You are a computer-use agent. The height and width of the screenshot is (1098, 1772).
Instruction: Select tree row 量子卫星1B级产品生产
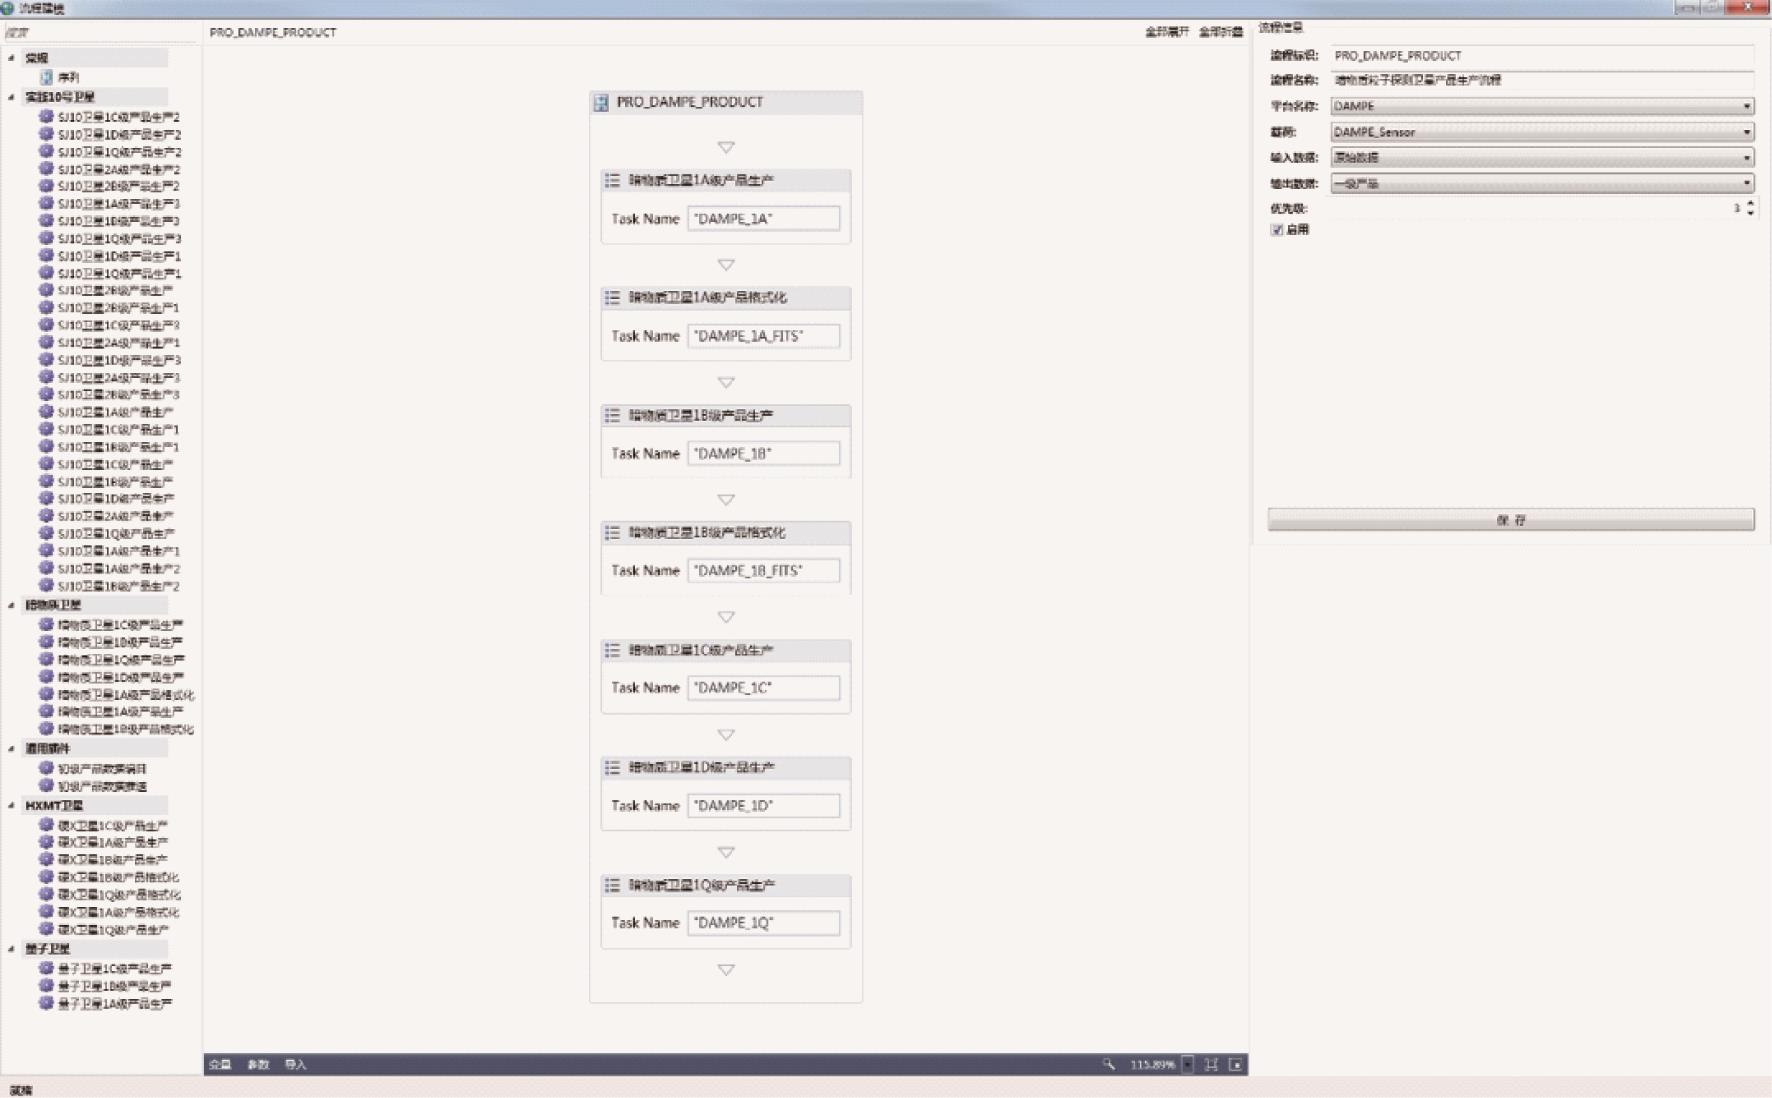(x=106, y=986)
